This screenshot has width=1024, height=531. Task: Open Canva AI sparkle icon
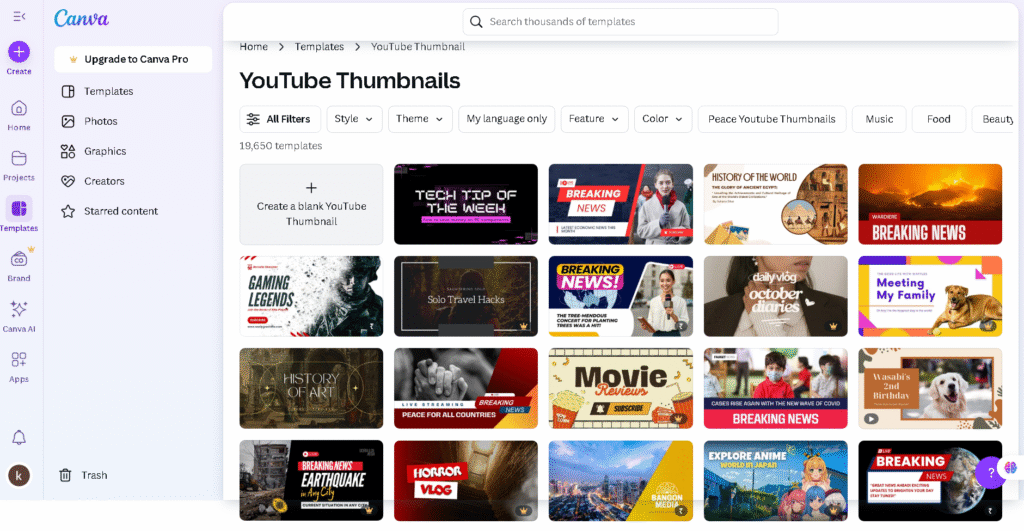tap(19, 309)
